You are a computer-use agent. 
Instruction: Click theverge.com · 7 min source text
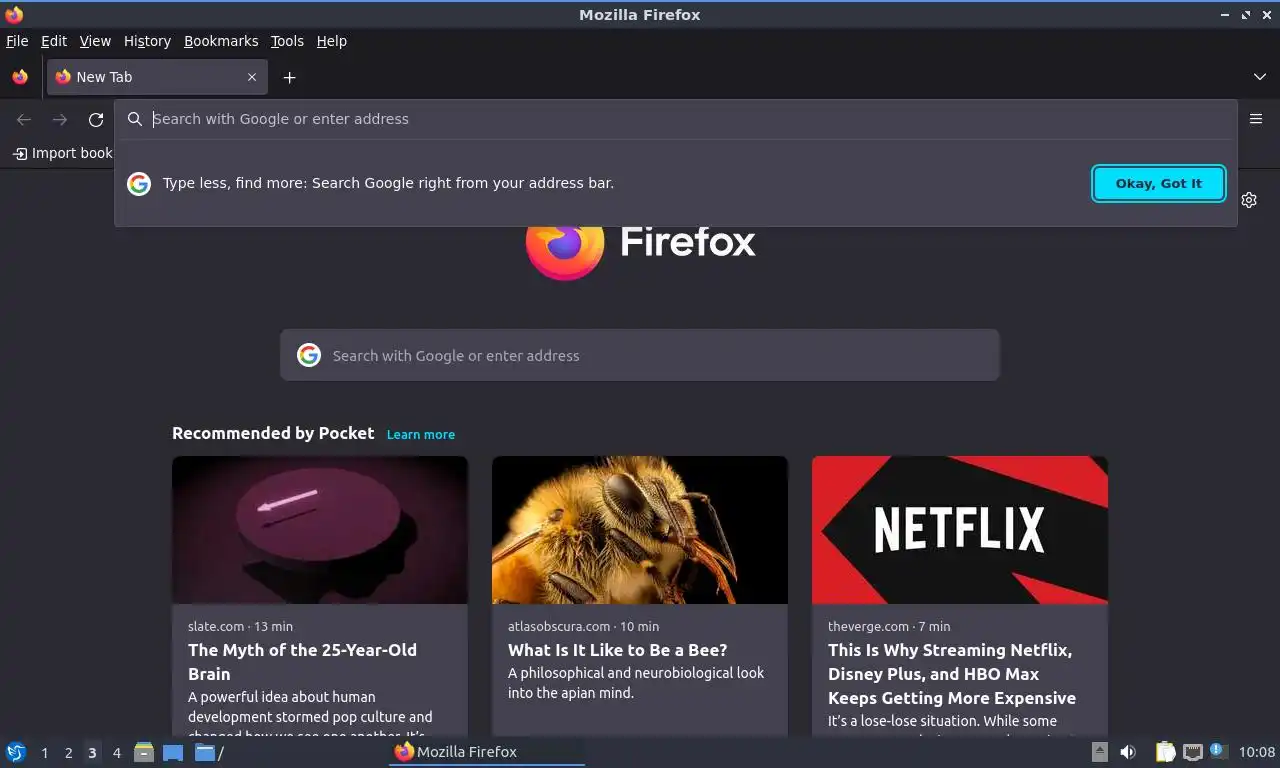(889, 626)
